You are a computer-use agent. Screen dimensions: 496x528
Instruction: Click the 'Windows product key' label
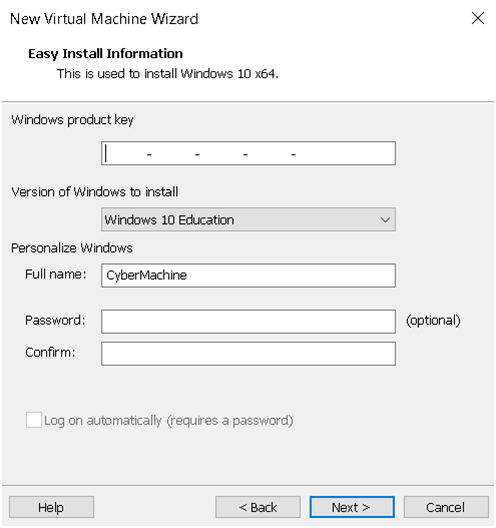[x=72, y=120]
